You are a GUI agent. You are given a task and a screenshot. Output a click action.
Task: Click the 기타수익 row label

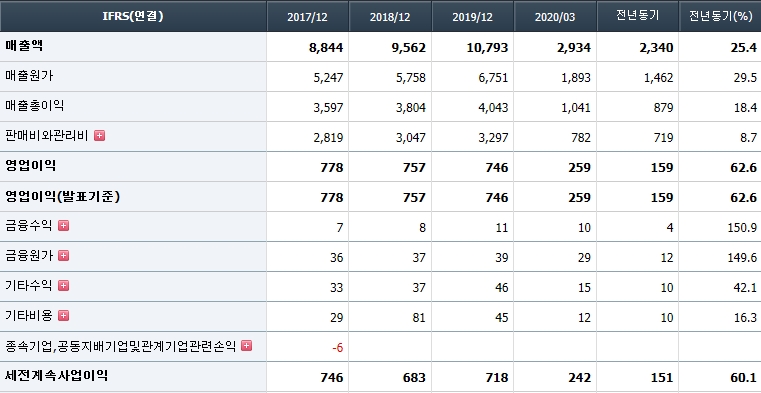coord(29,285)
